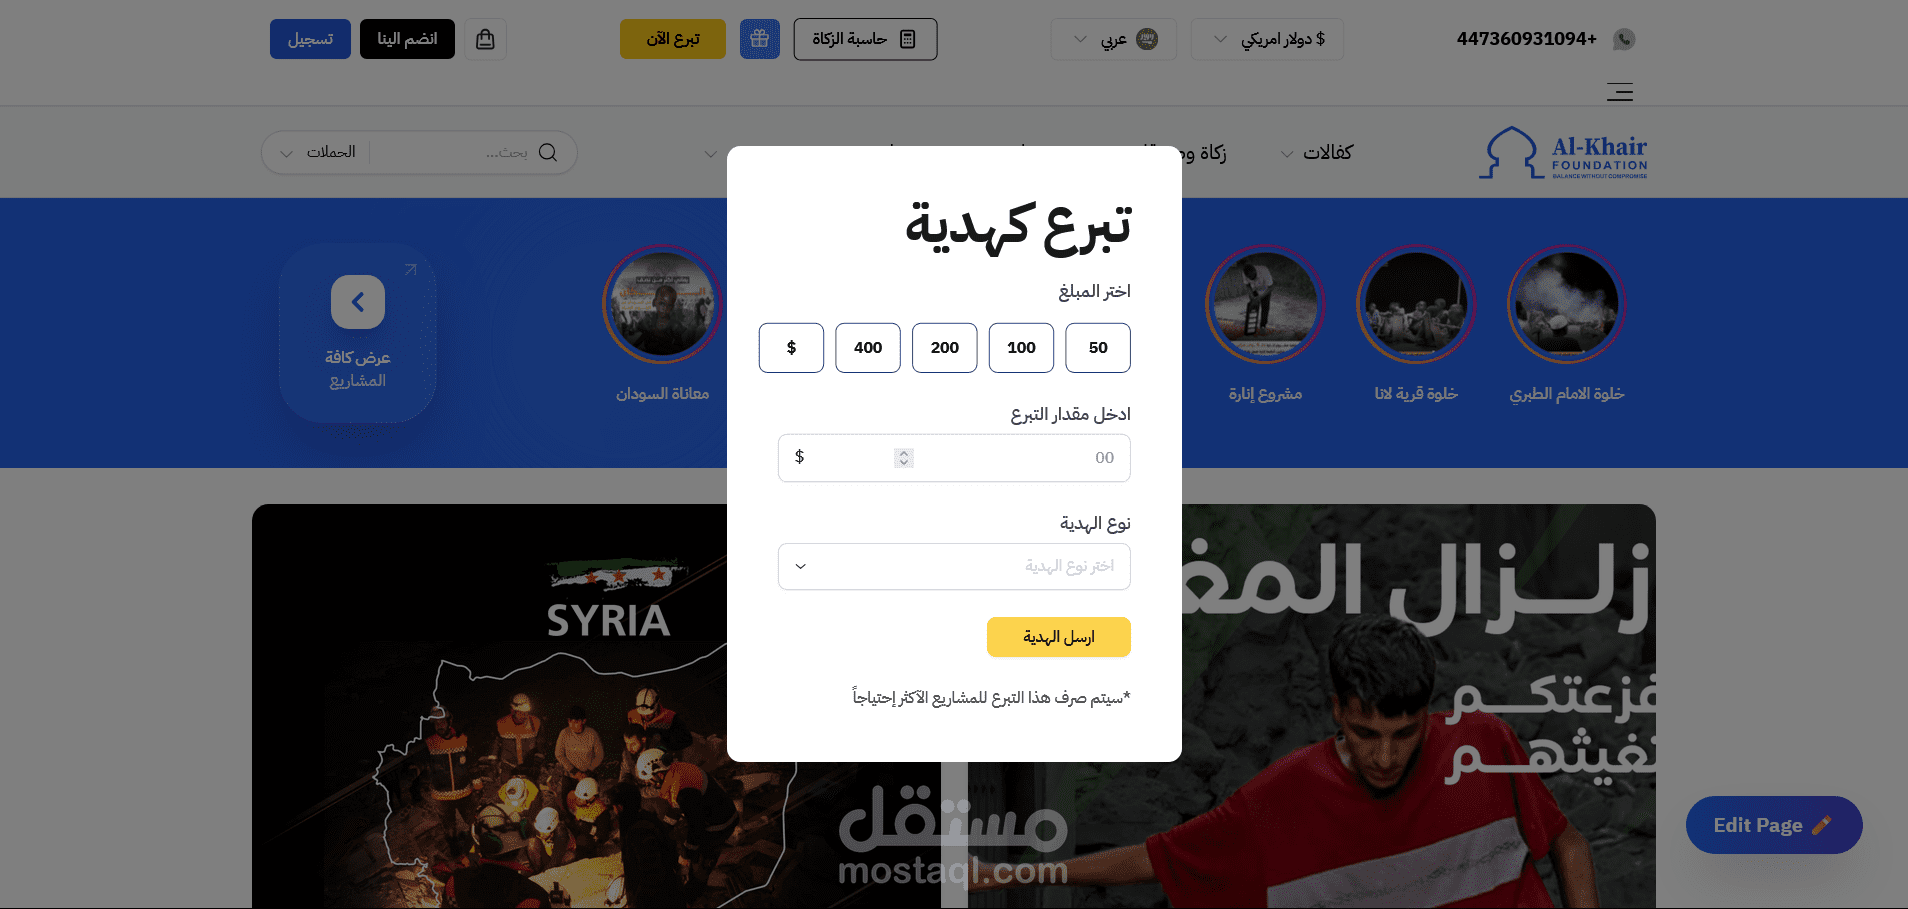Screen dimensions: 1908x909
Task: Open the gift type dropdown
Action: (954, 567)
